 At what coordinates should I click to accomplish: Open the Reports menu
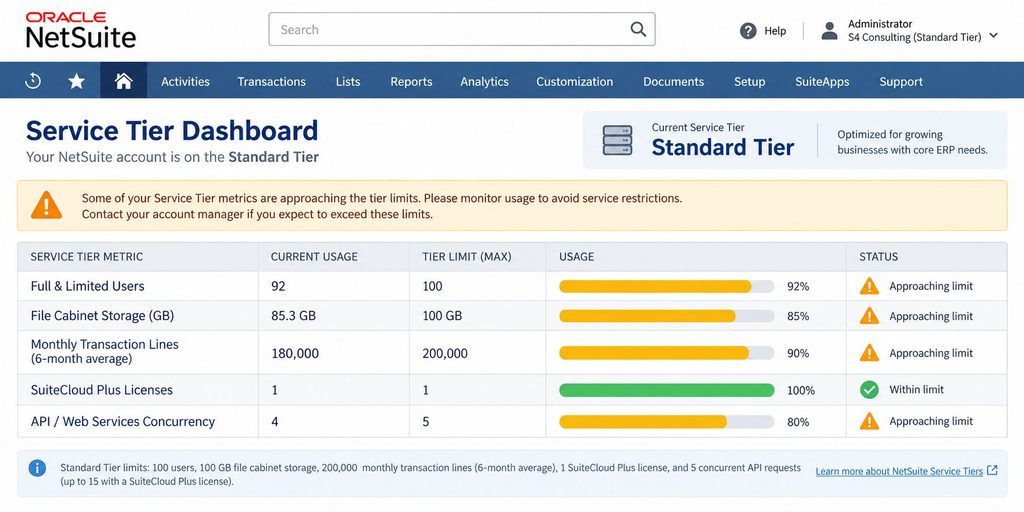click(411, 82)
